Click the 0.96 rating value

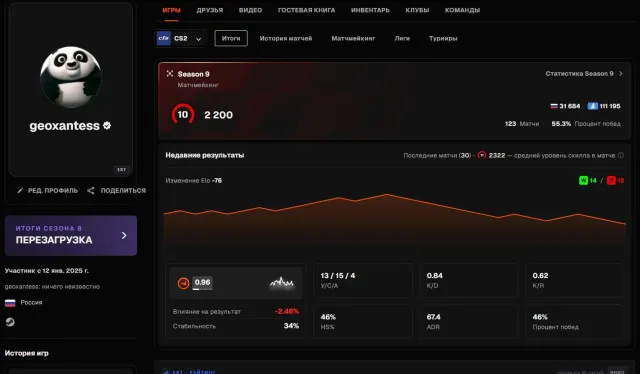pyautogui.click(x=202, y=283)
